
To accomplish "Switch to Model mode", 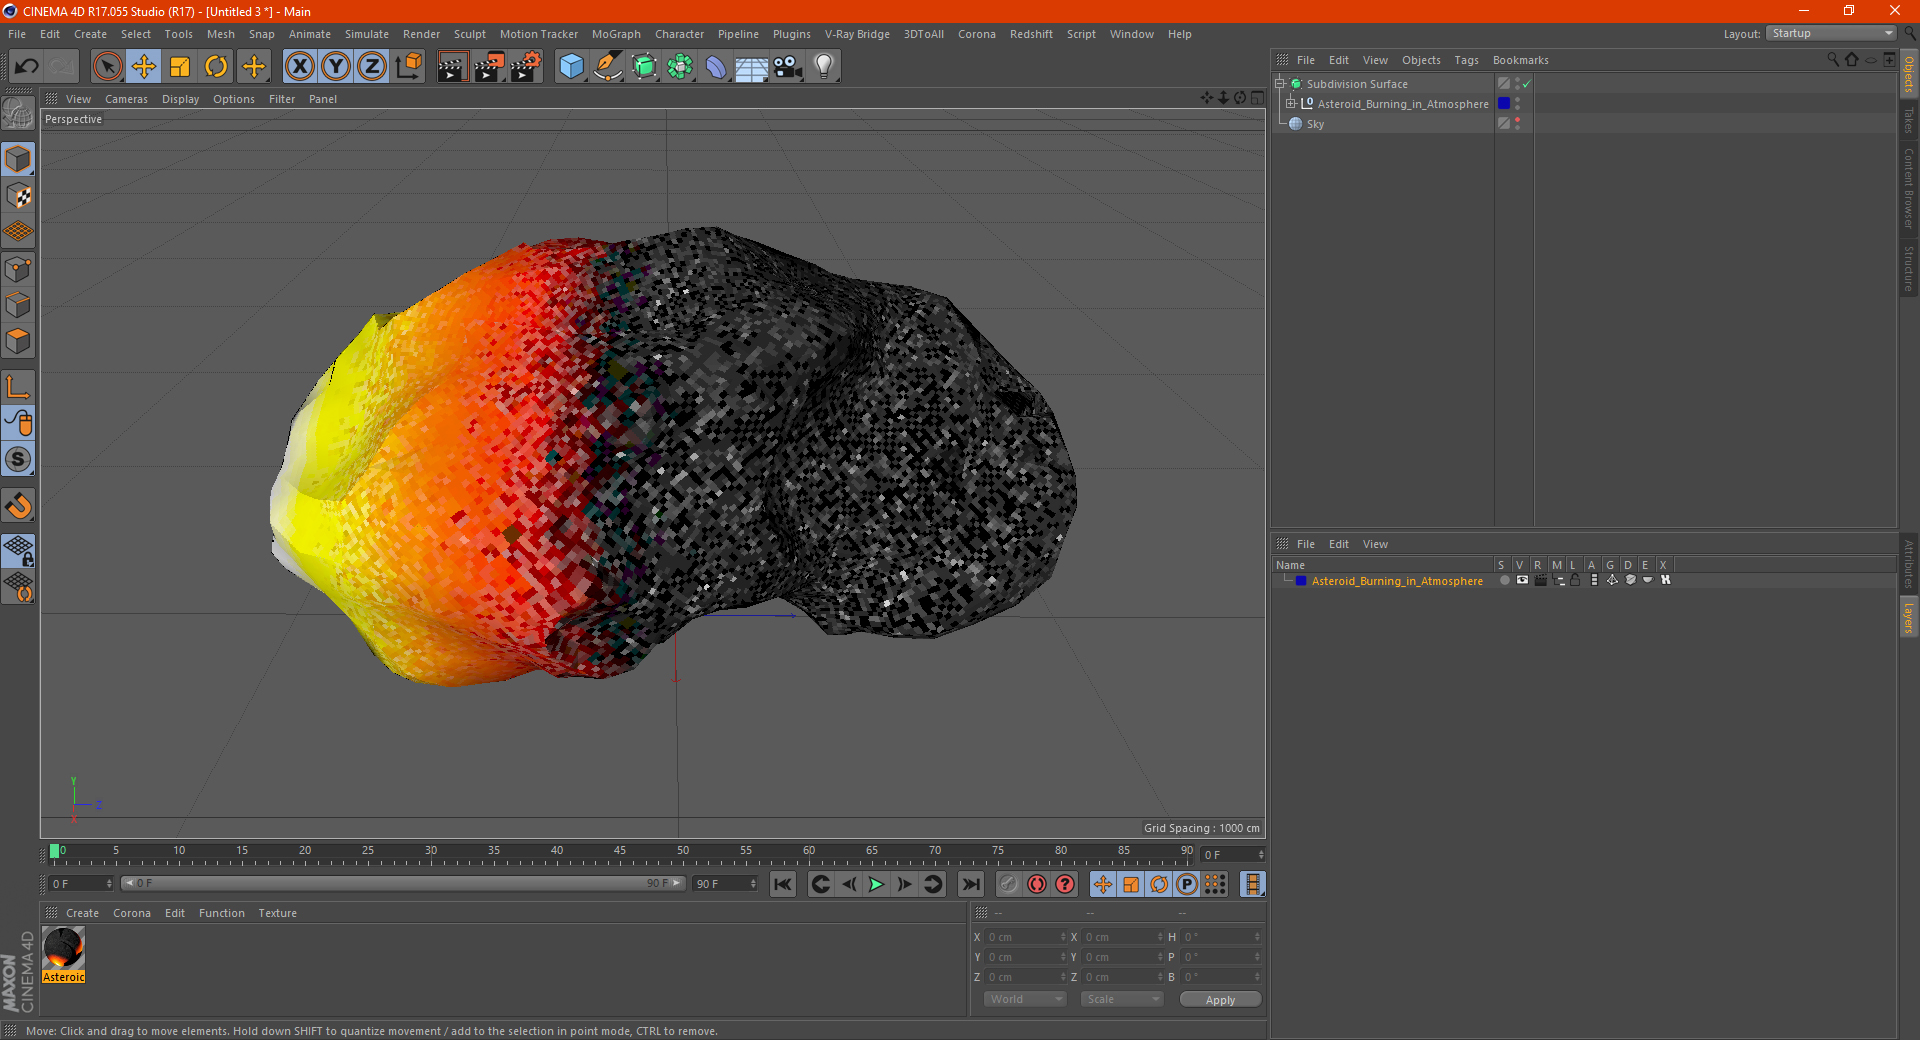I will (x=18, y=160).
